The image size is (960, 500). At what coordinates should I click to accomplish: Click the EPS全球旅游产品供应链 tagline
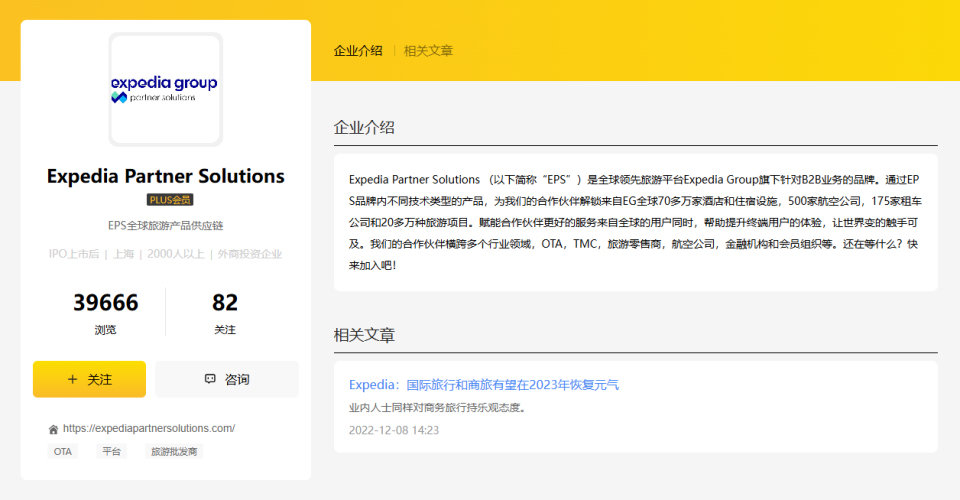pyautogui.click(x=165, y=226)
